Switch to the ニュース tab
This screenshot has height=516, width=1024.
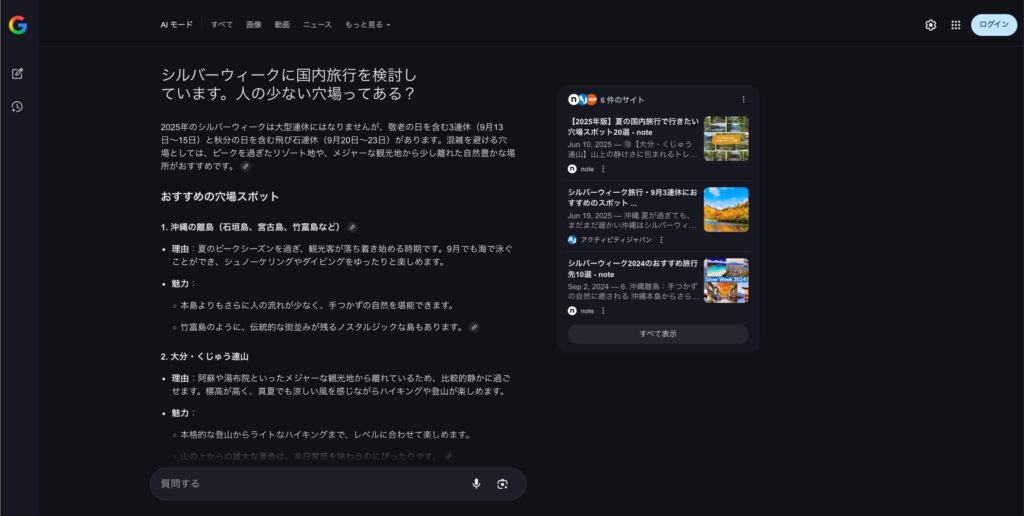pyautogui.click(x=317, y=24)
